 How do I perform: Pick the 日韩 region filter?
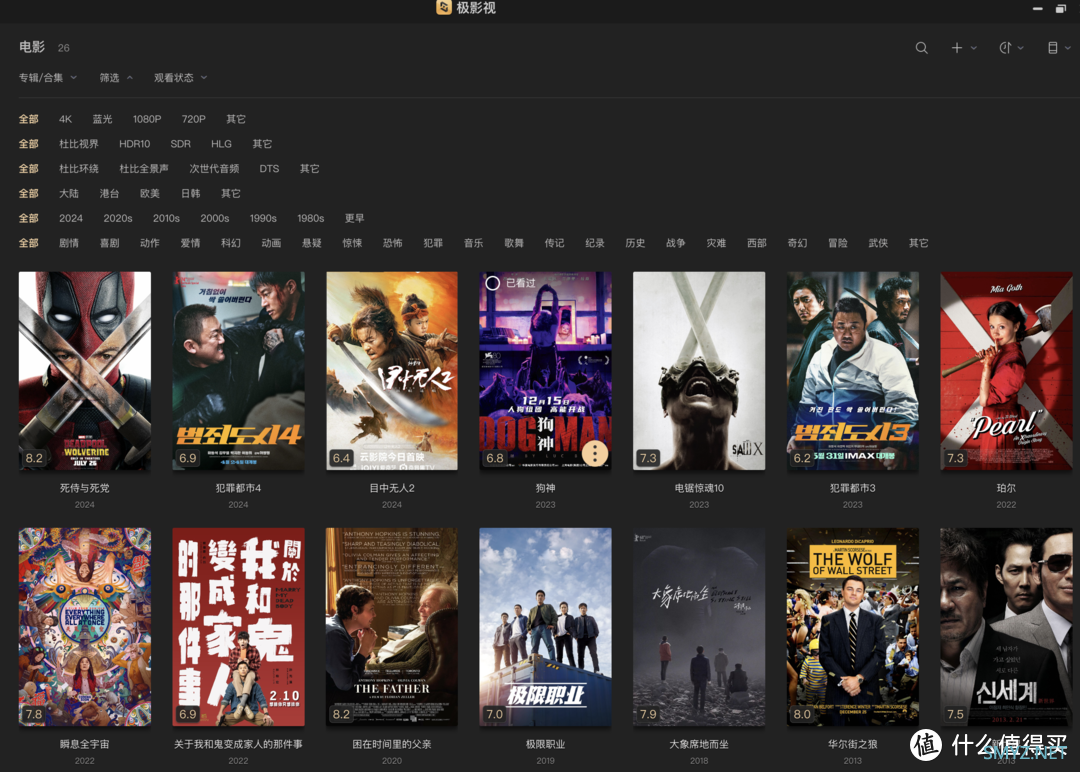pyautogui.click(x=190, y=194)
